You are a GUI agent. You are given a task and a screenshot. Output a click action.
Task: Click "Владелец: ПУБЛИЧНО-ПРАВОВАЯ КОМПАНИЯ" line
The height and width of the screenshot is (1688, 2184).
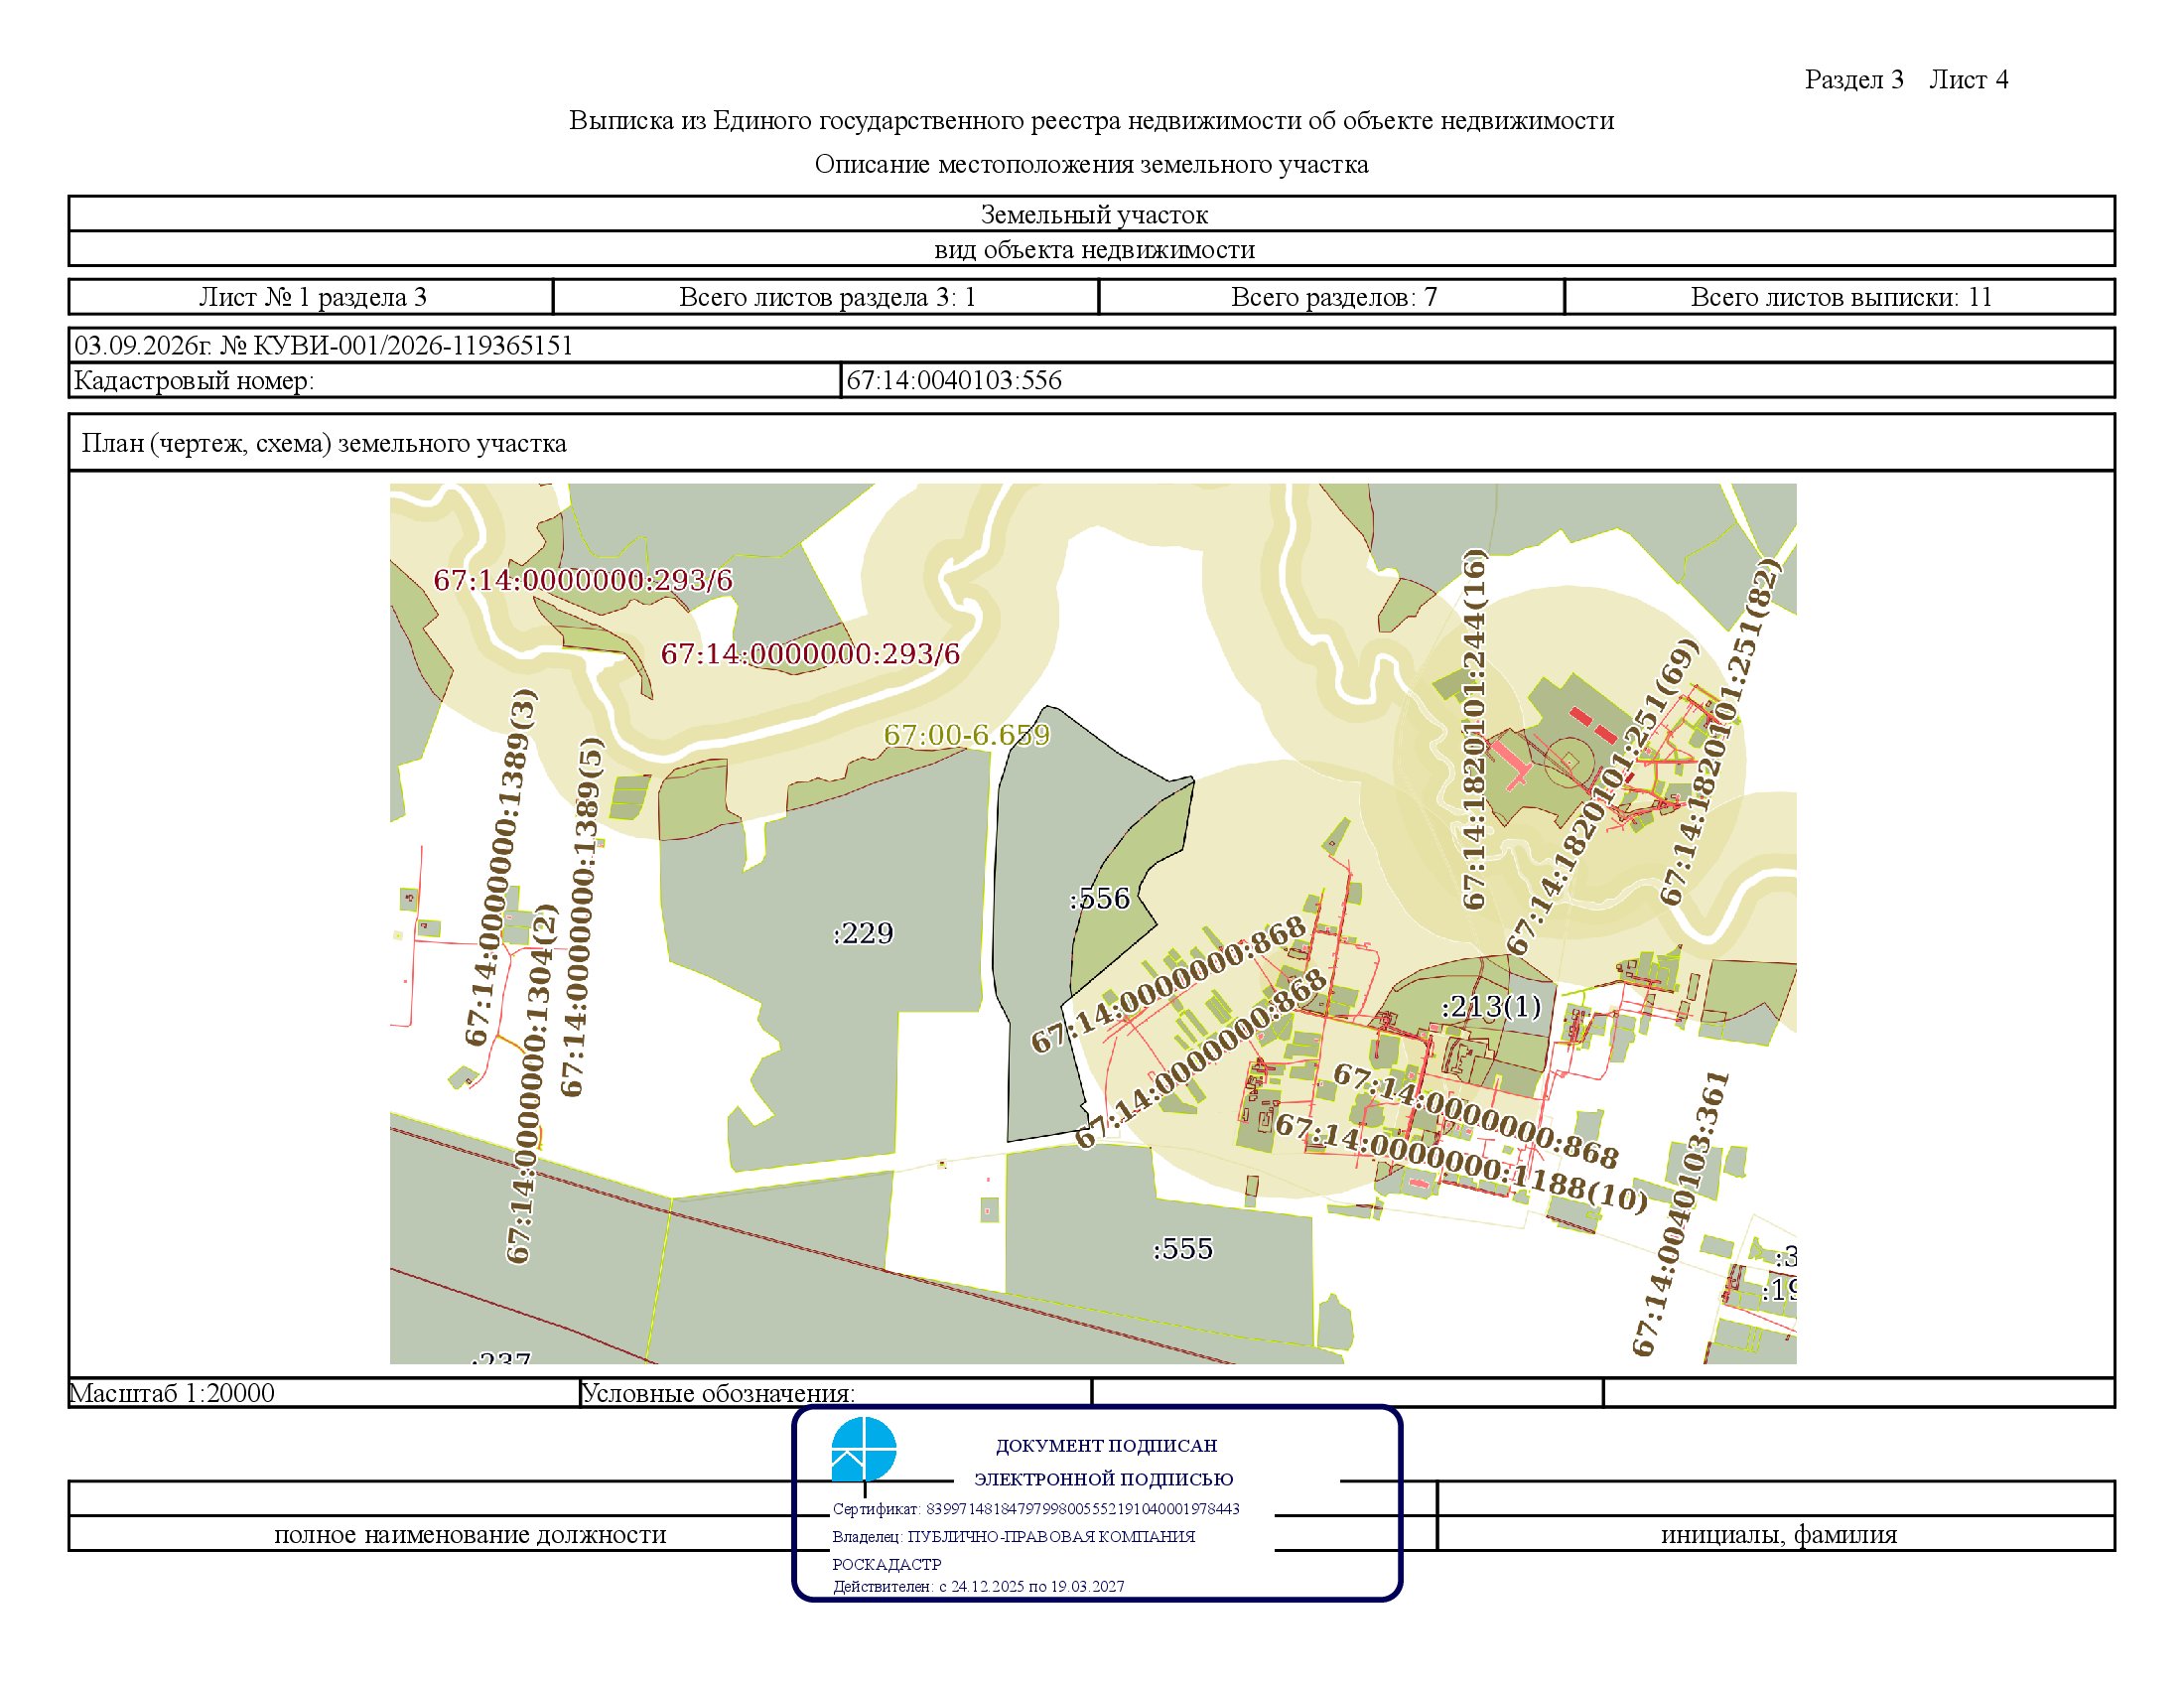1014,1536
